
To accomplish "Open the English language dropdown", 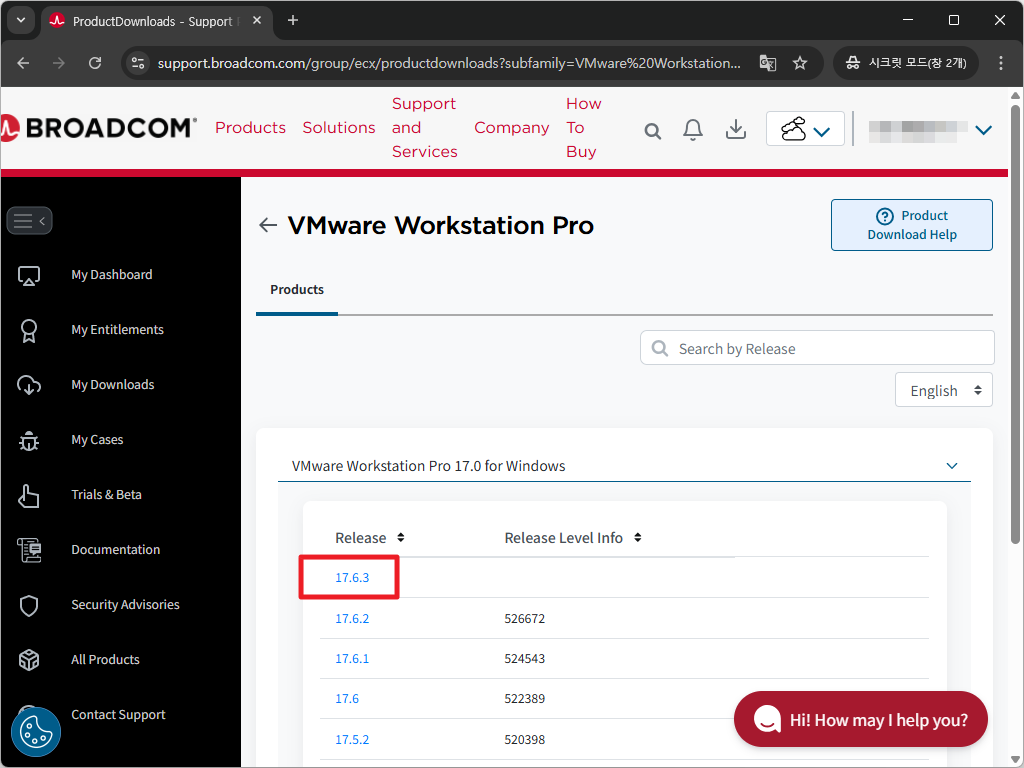I will tap(944, 391).
